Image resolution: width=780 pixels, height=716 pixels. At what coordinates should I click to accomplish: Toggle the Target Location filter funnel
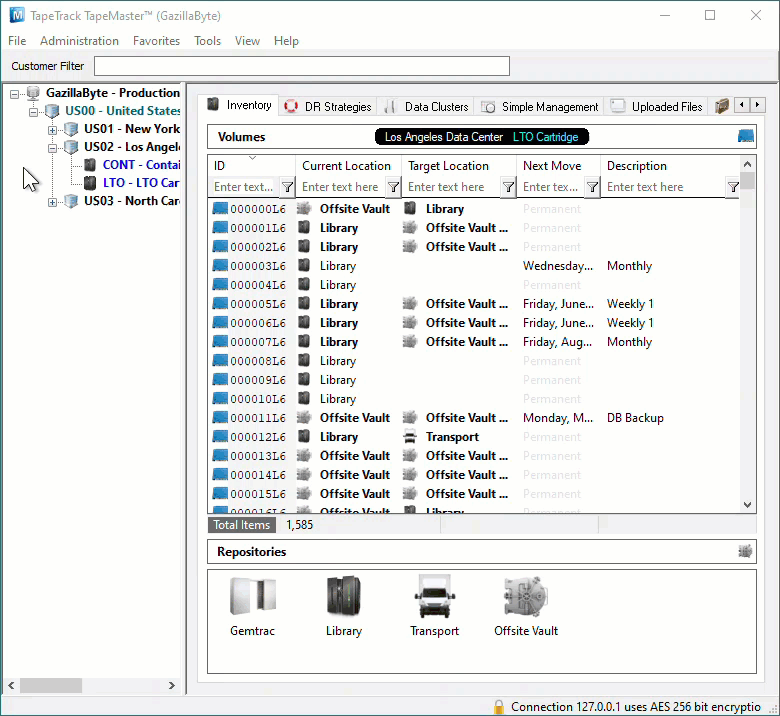click(508, 187)
